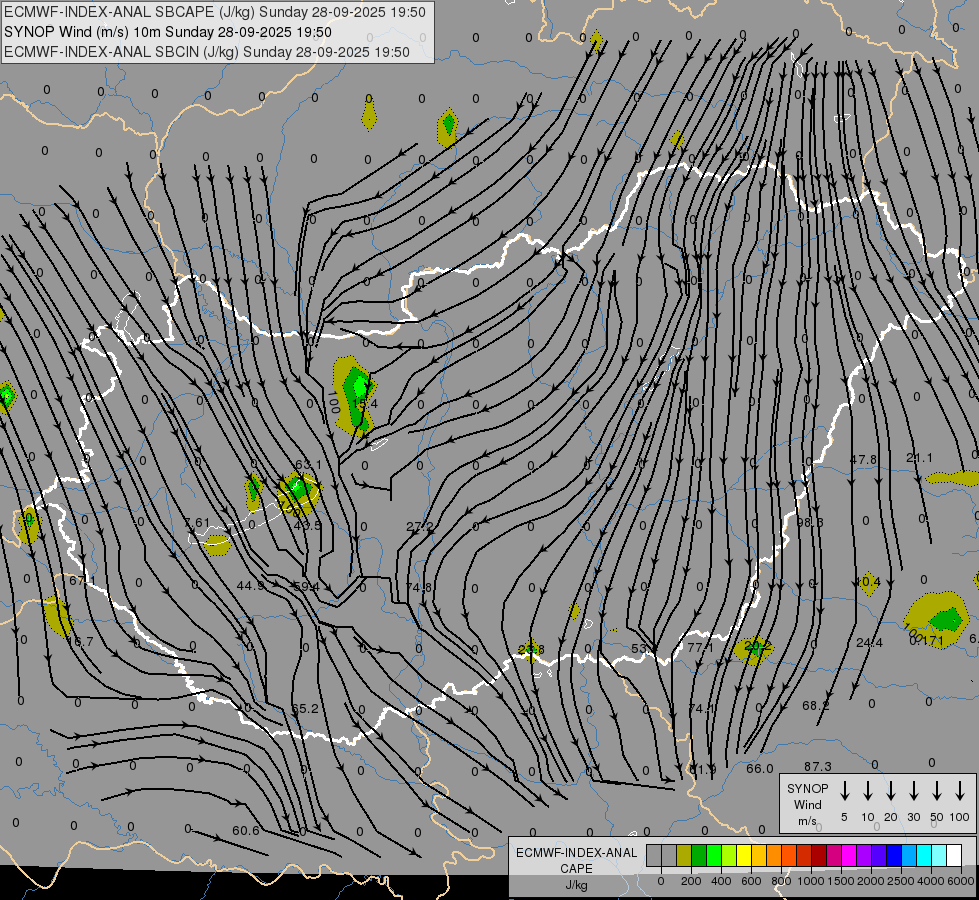Click the CAPE value 63.1 on map
979x900 pixels.
click(x=308, y=464)
